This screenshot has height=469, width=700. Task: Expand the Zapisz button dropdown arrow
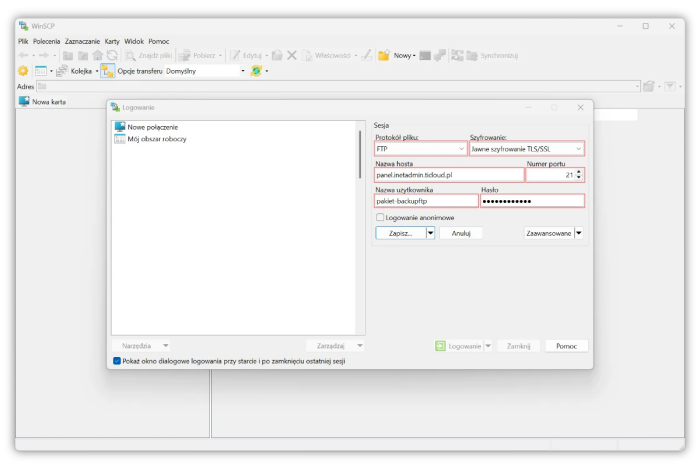430,233
